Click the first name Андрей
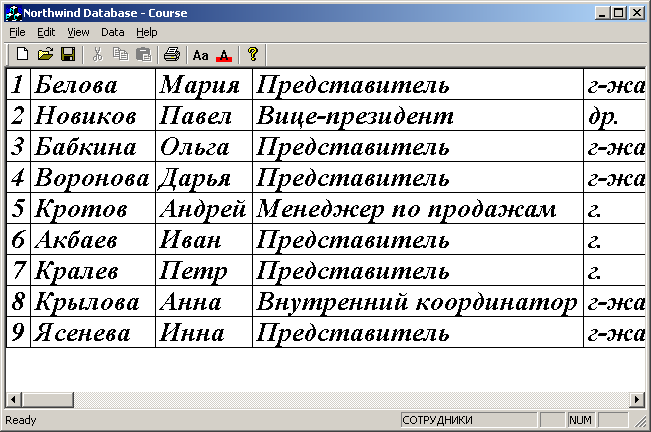Image resolution: width=651 pixels, height=432 pixels. coord(204,208)
